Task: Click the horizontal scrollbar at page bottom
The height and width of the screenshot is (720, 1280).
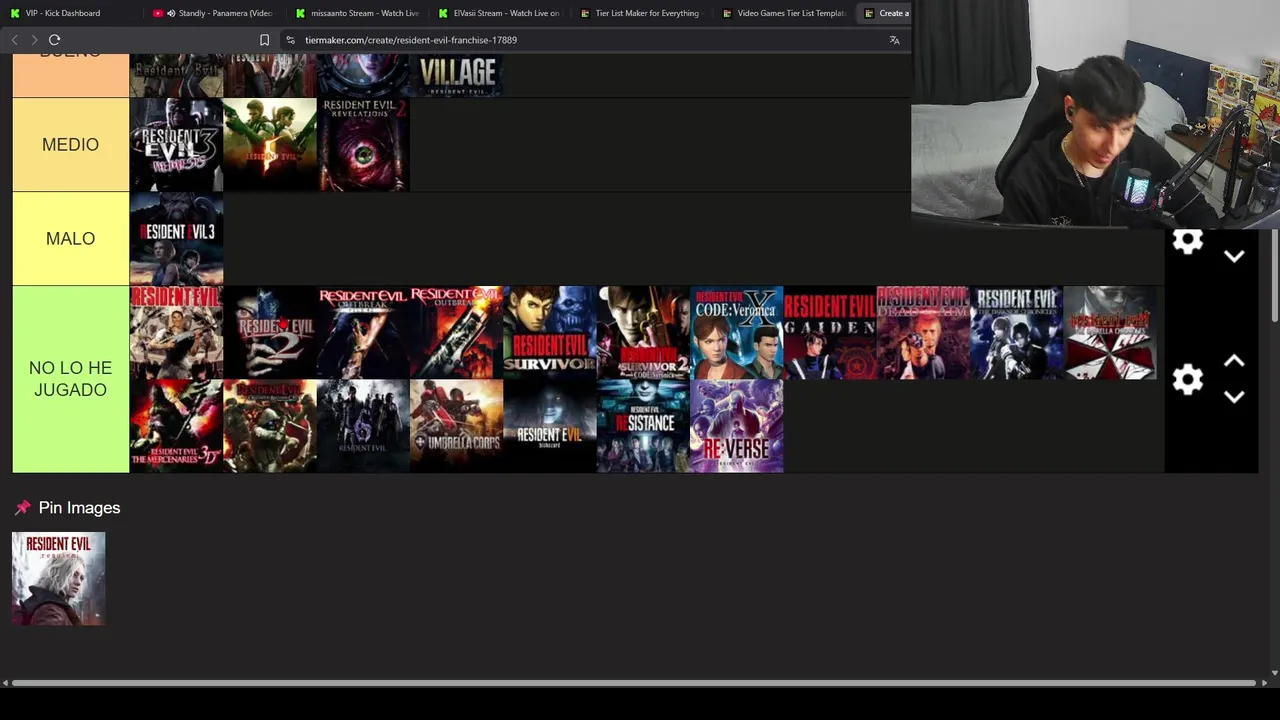Action: 634,683
